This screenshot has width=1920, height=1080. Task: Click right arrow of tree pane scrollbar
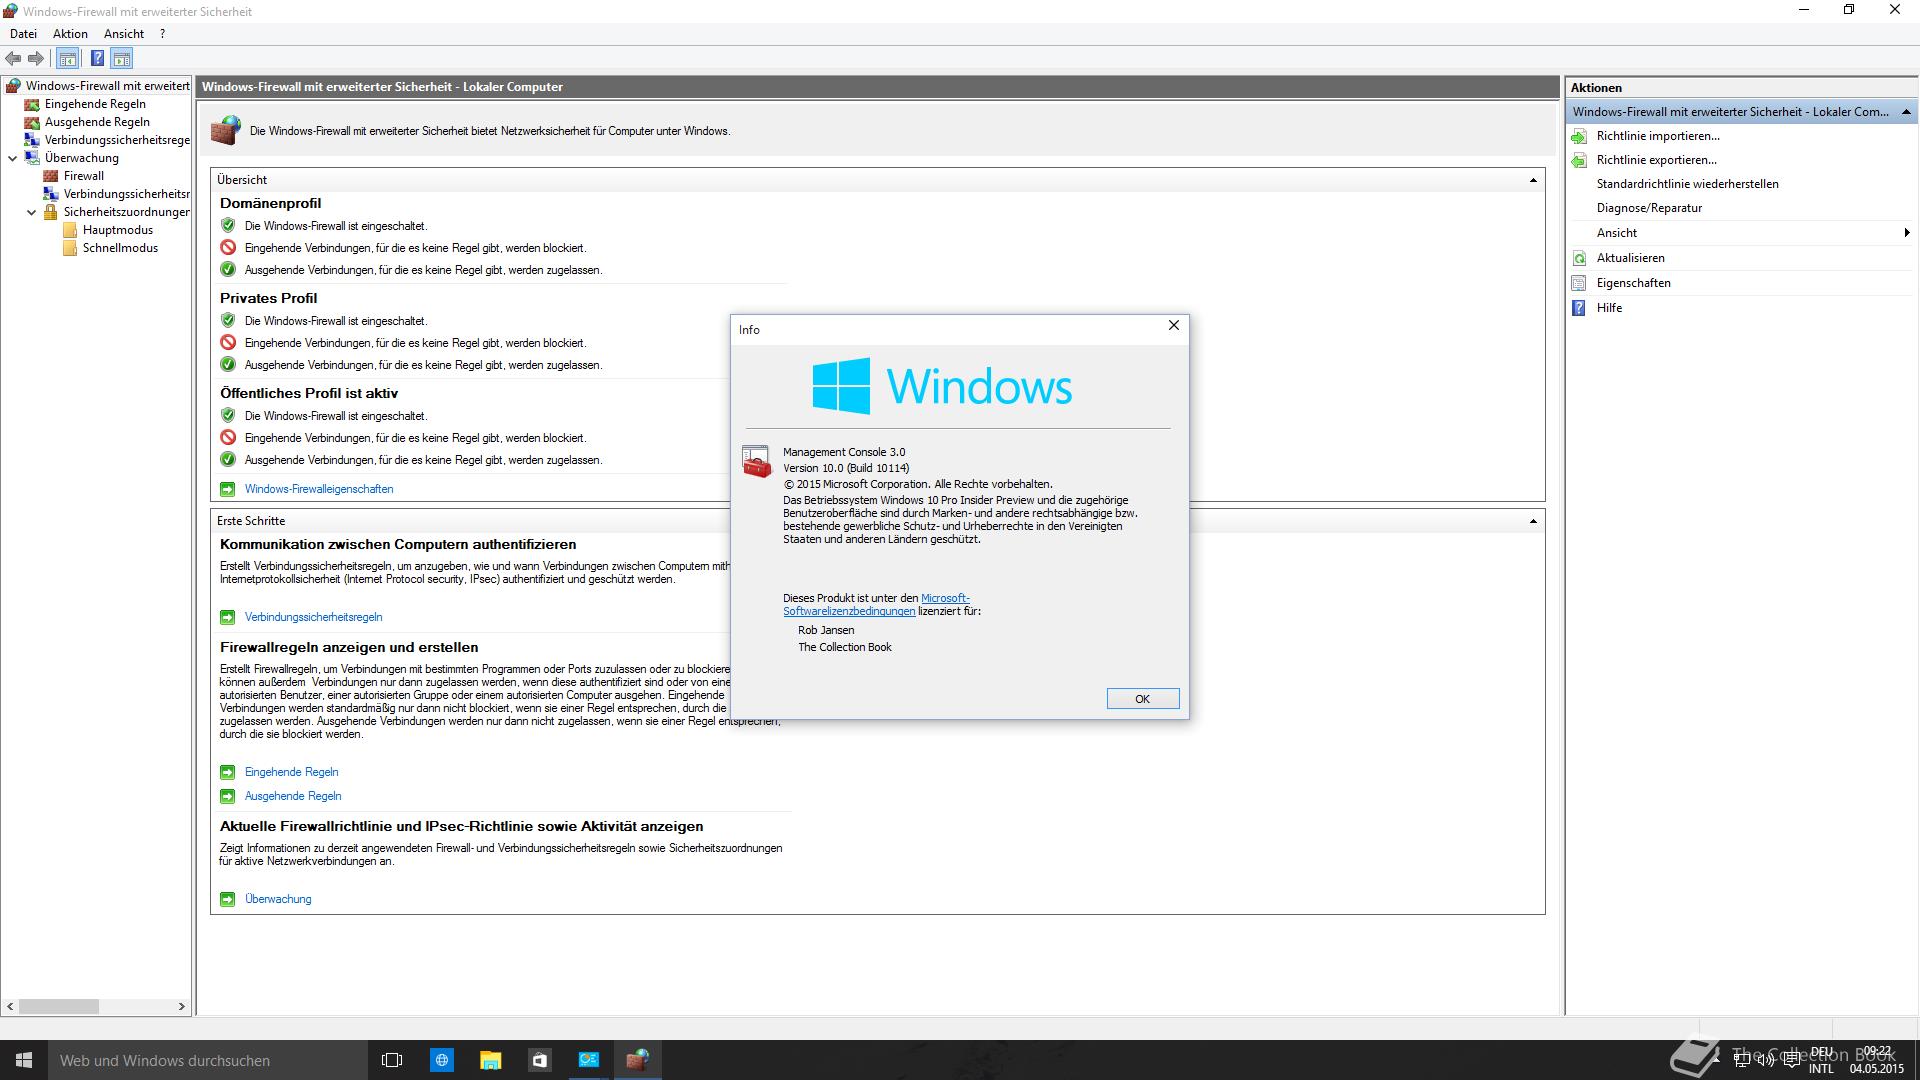pyautogui.click(x=181, y=1006)
